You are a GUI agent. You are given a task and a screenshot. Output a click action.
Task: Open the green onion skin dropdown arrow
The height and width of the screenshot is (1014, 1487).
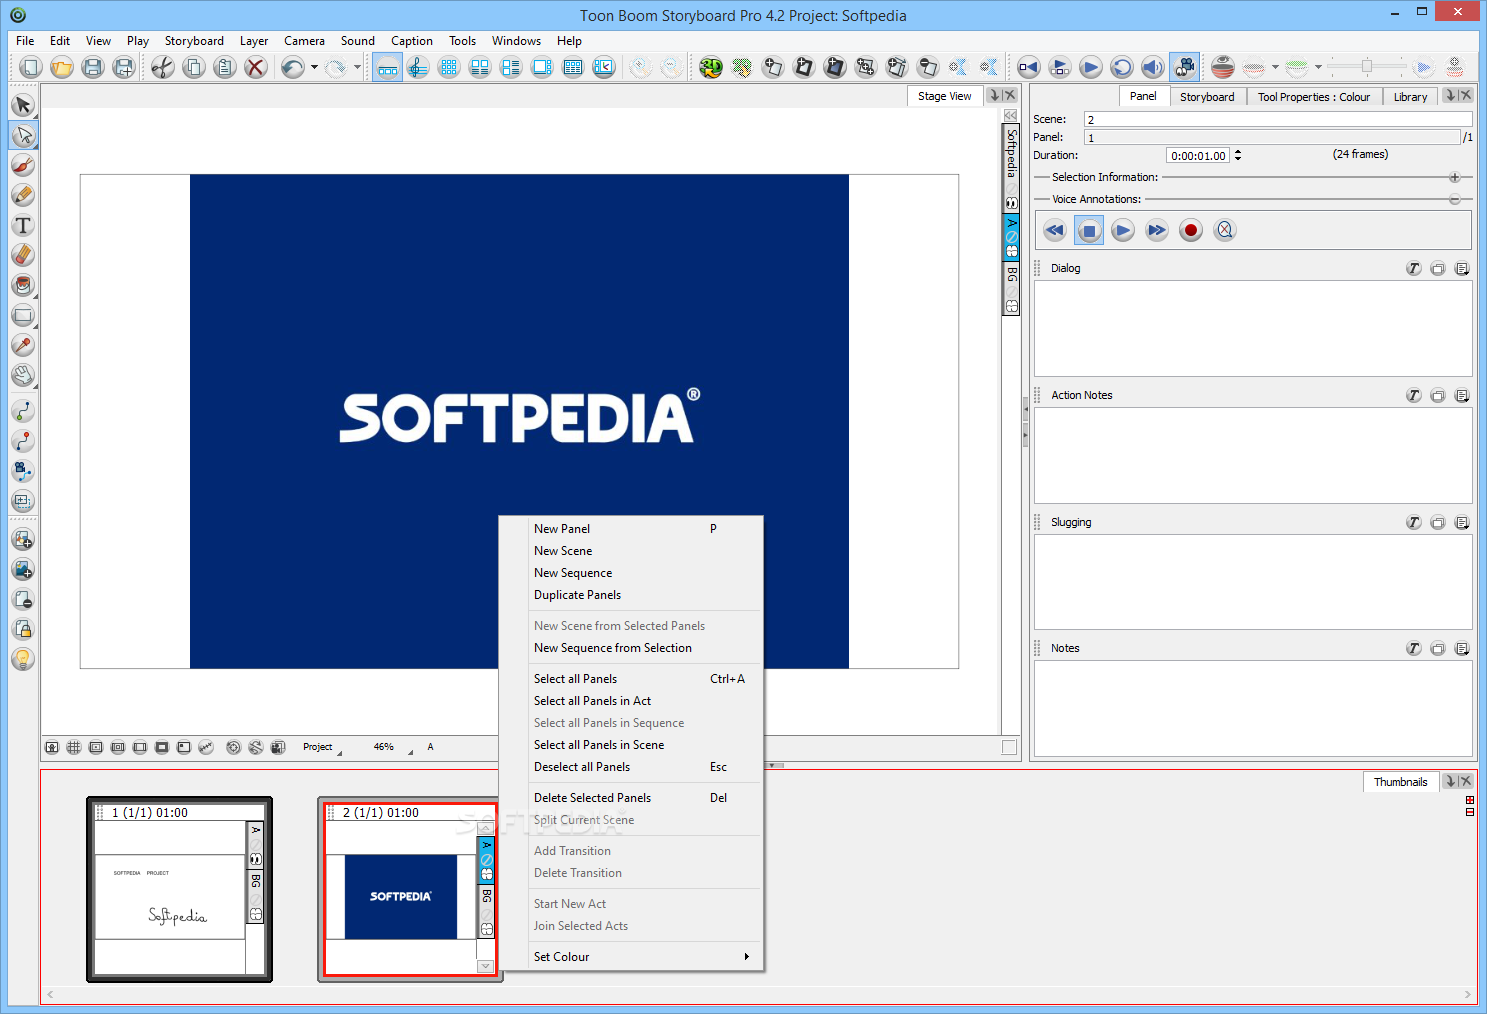1318,67
